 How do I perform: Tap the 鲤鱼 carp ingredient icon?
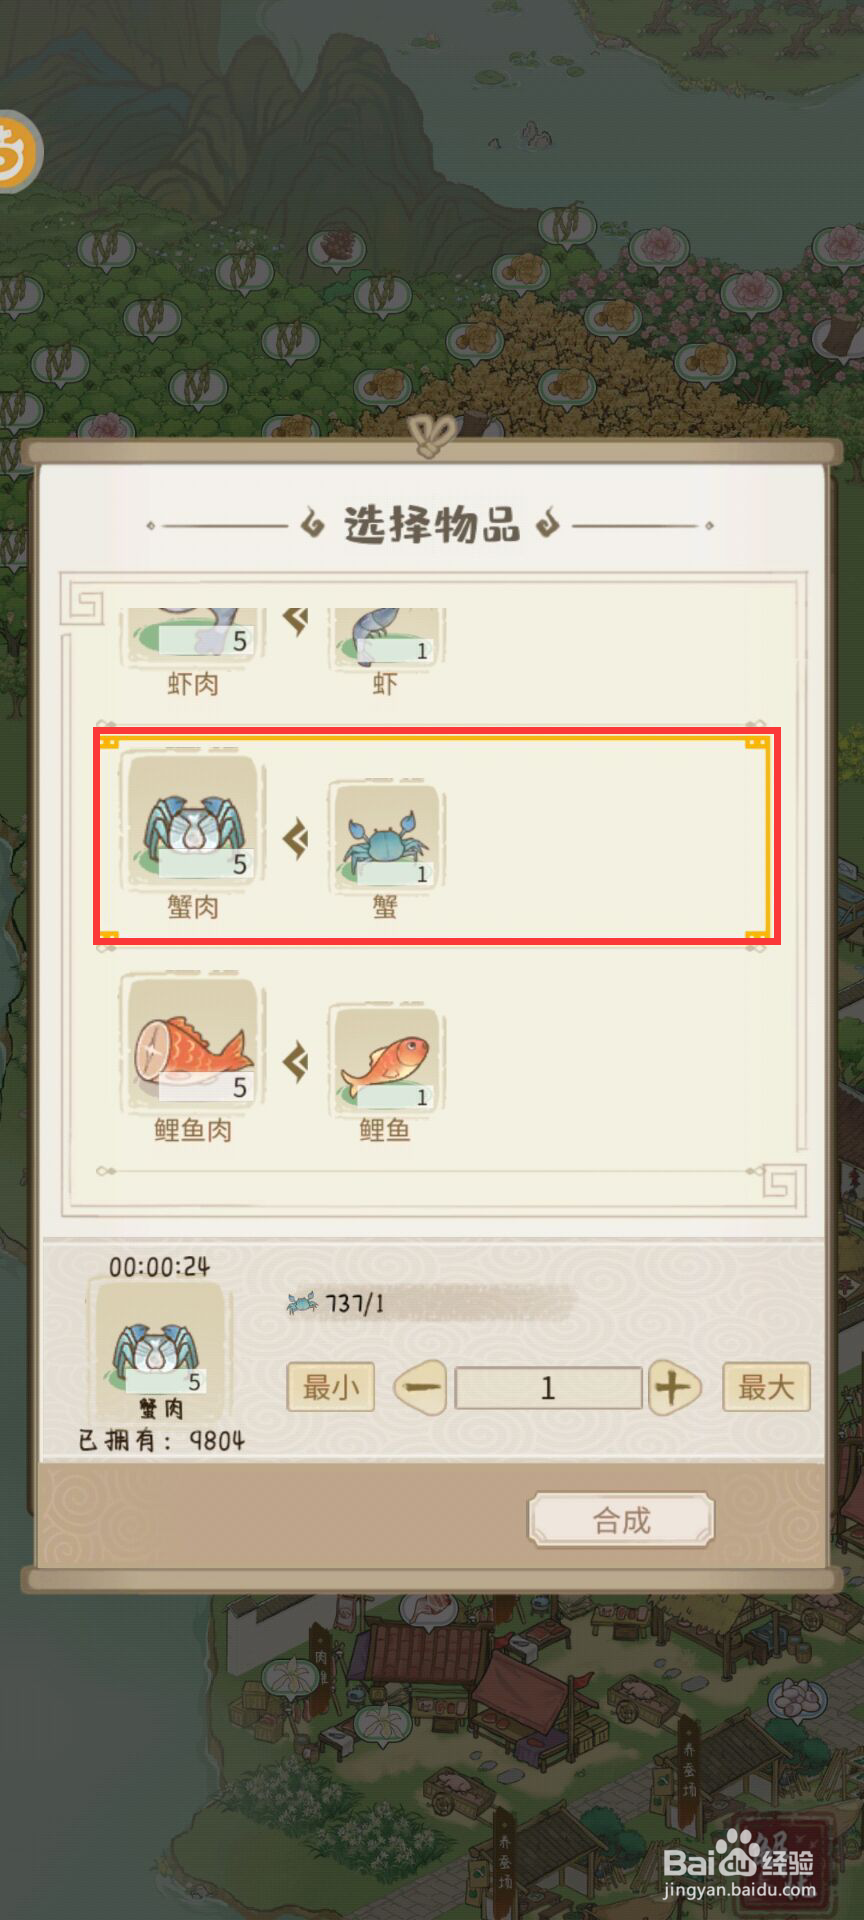click(x=386, y=1059)
